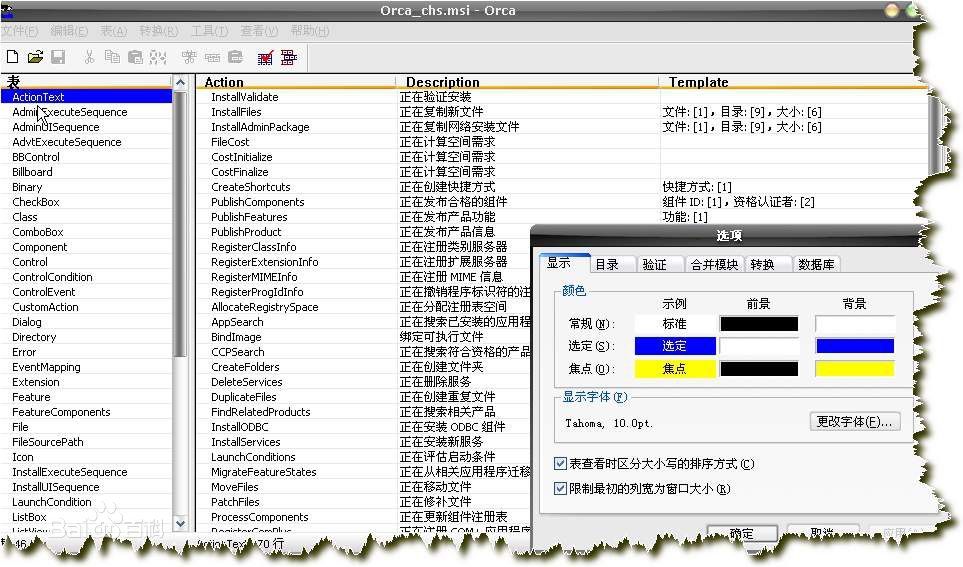Click the table list scrollbar up arrow
The width and height of the screenshot is (963, 567).
[x=180, y=82]
